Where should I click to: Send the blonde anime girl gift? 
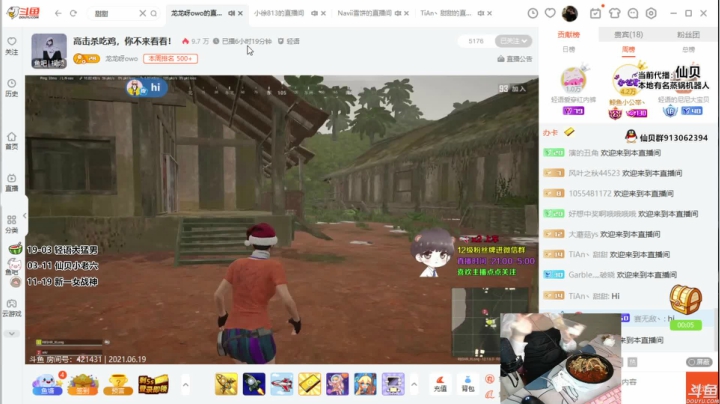coord(365,384)
